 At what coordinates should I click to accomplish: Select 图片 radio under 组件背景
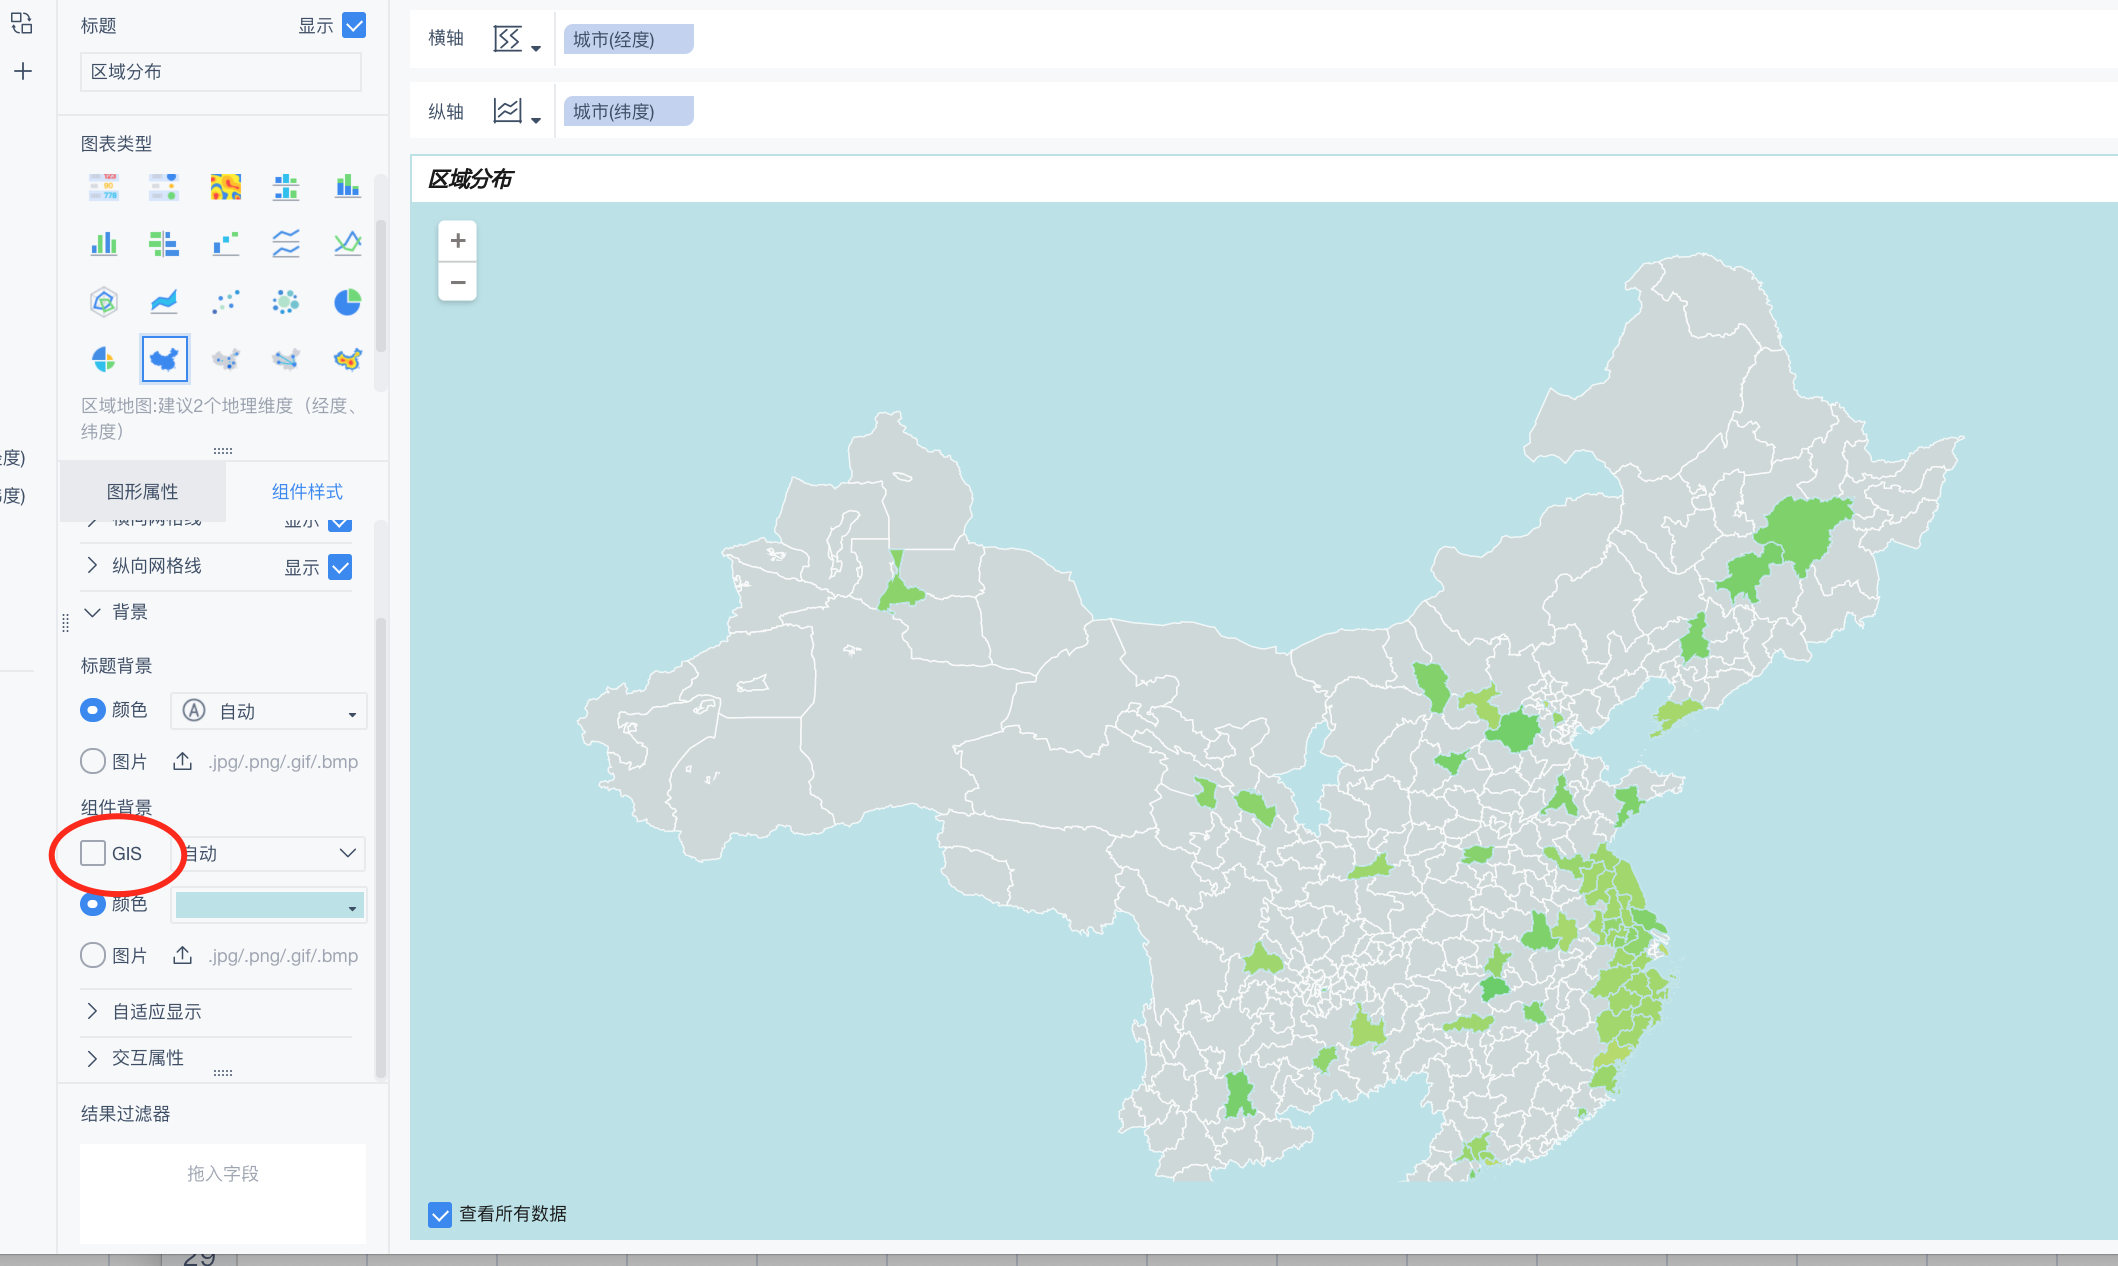pos(93,956)
